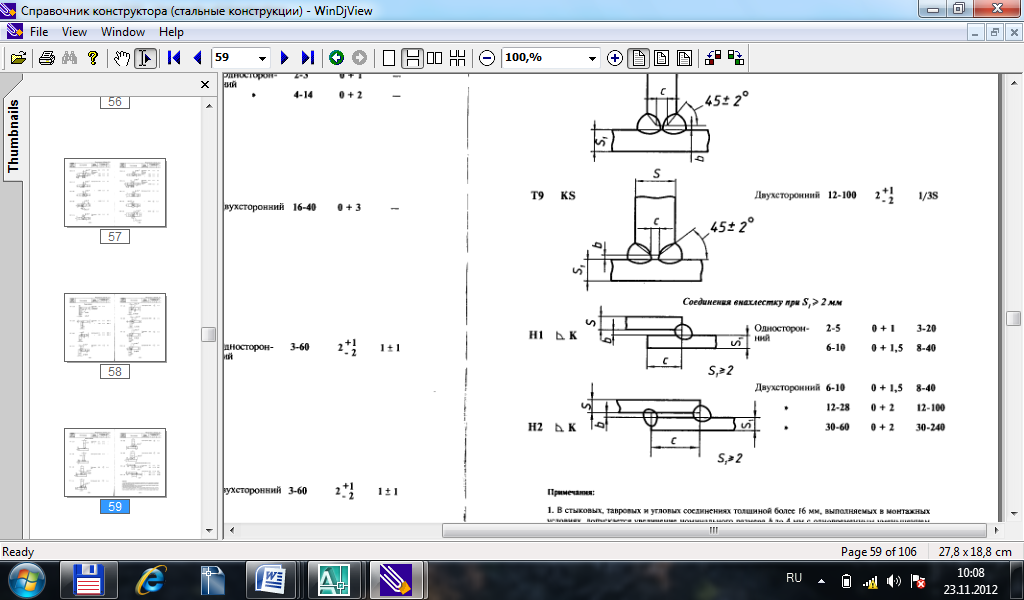
Task: Click the WinDjView document icon in menu bar
Action: point(13,31)
